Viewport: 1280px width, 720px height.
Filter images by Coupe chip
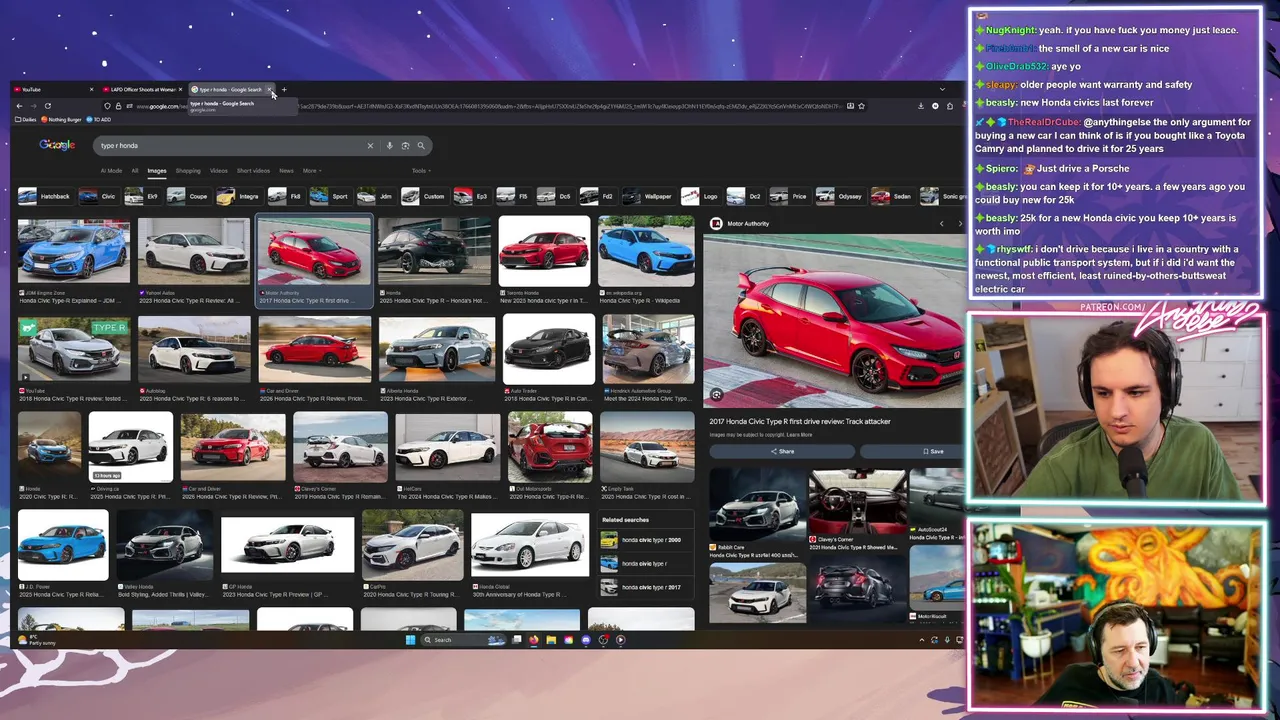pos(188,196)
